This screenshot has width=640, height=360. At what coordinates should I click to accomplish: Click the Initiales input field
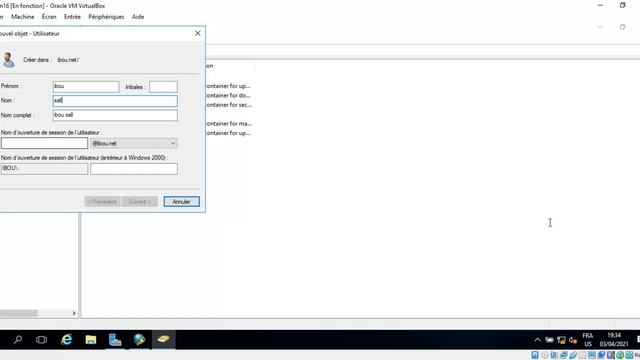pos(163,87)
